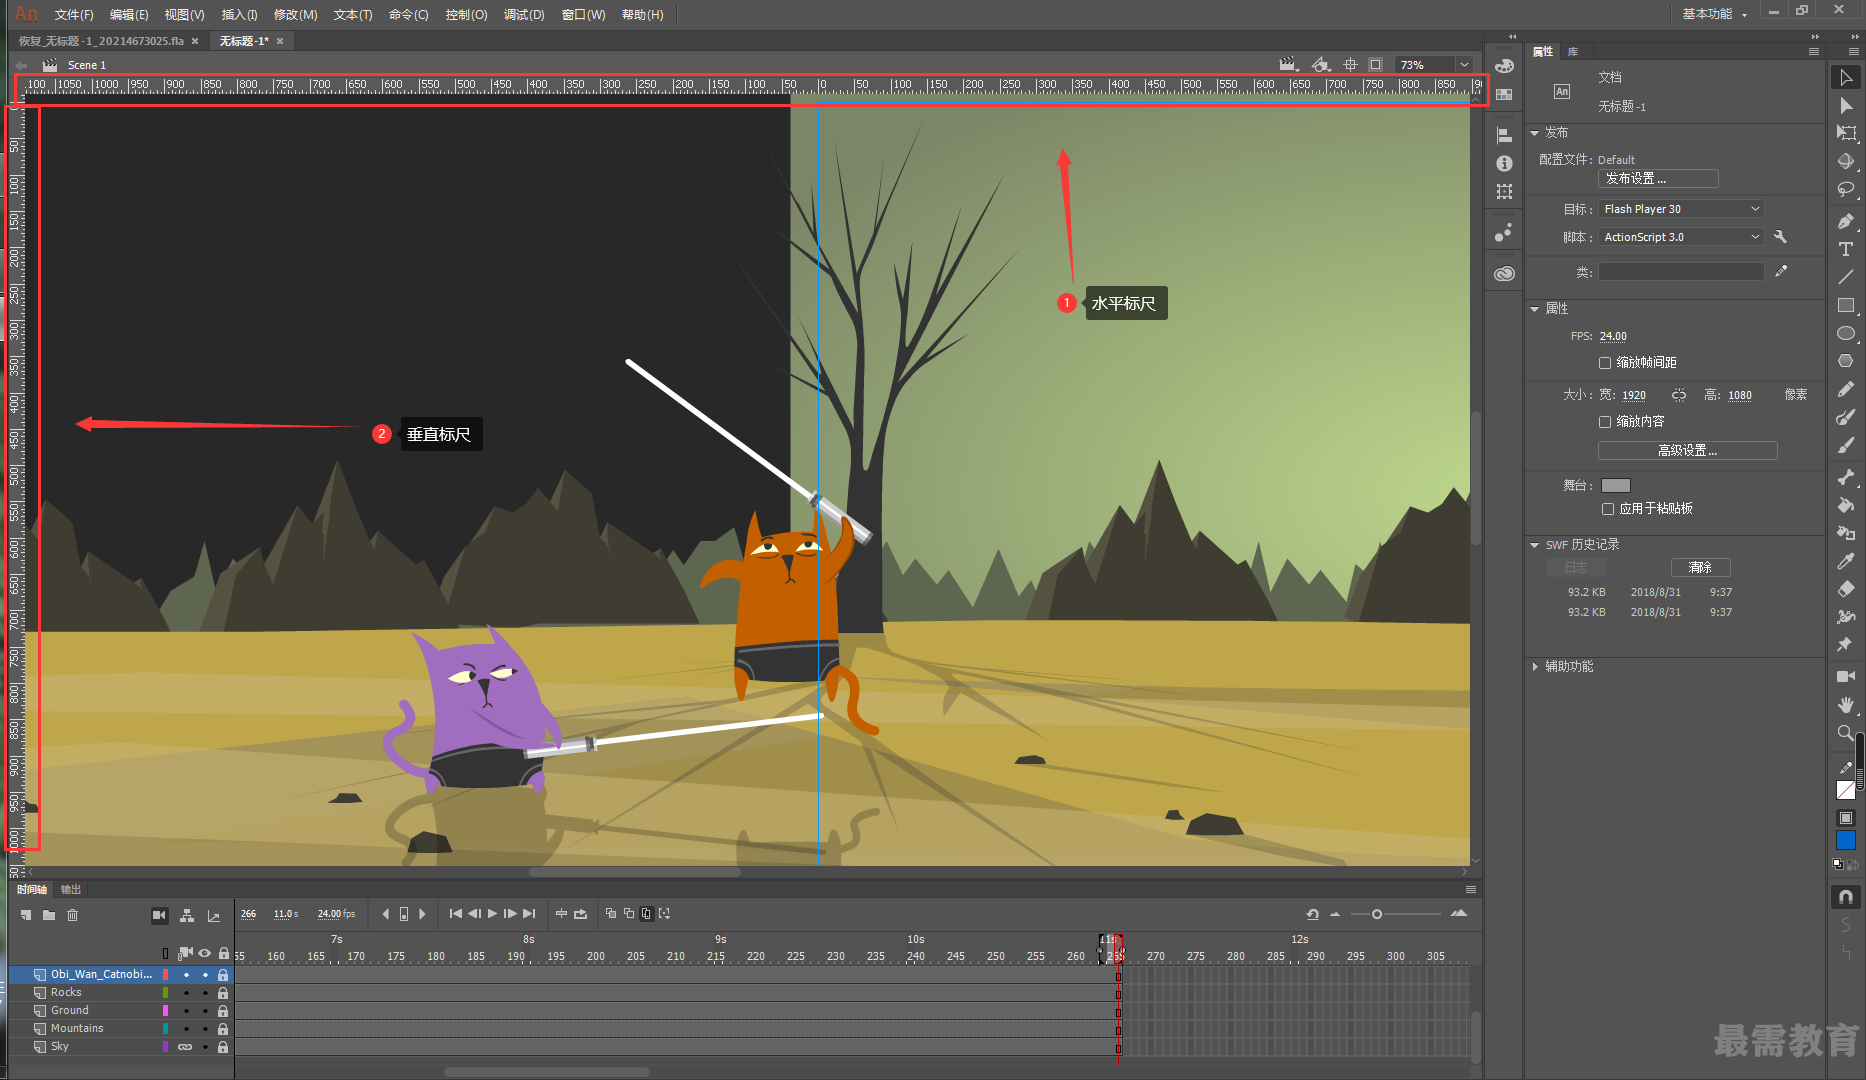The height and width of the screenshot is (1080, 1866).
Task: Open the edit symbols dropdown
Action: (1322, 64)
